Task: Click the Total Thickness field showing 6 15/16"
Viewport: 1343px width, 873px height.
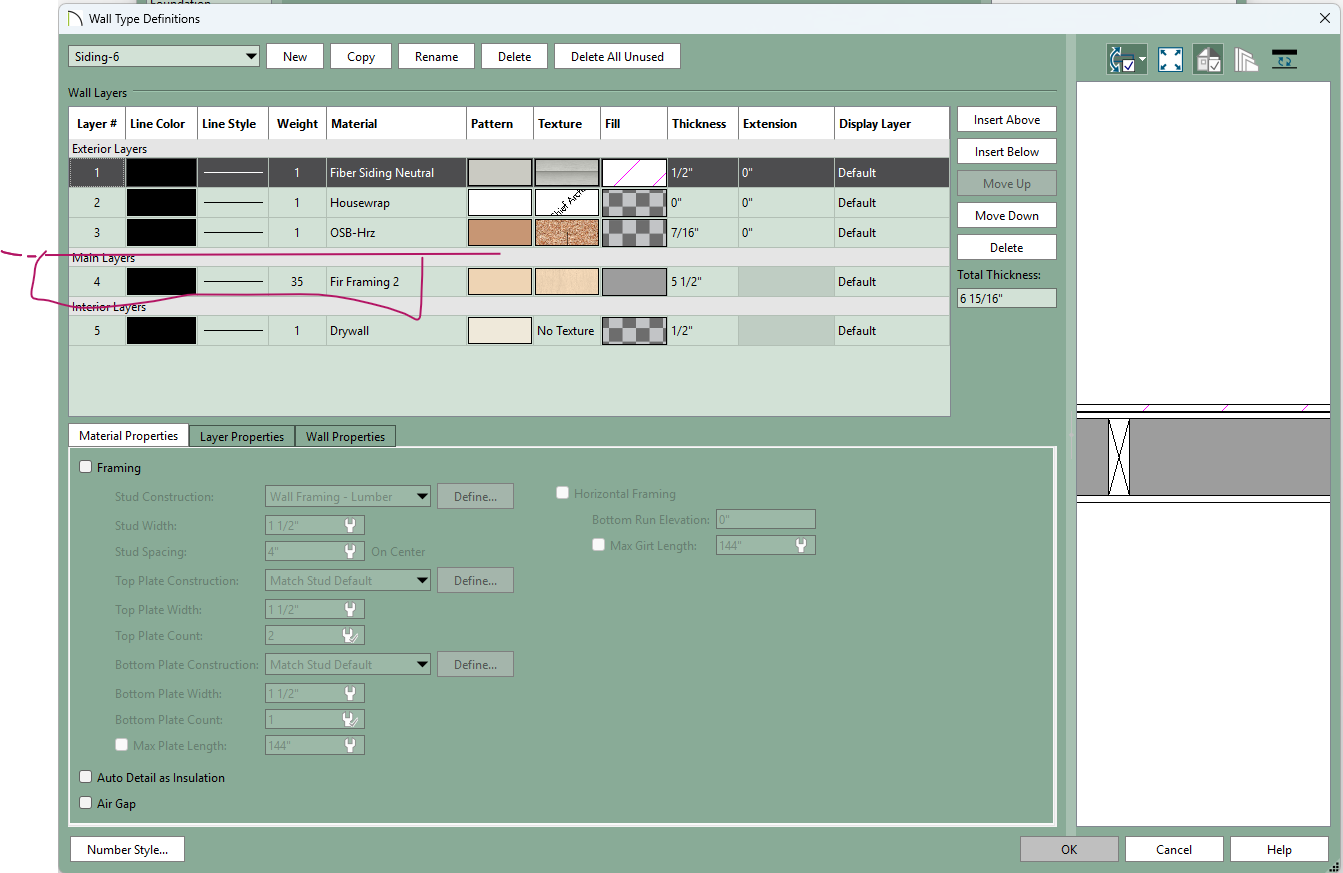Action: 1006,298
